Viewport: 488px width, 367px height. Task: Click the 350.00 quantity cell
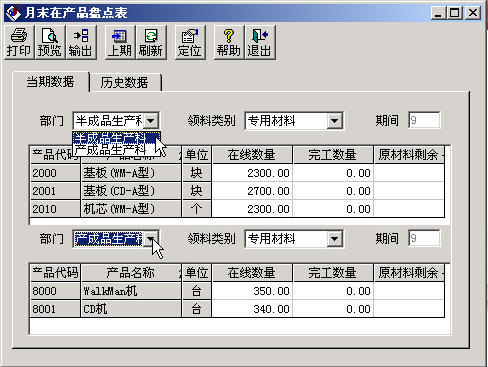click(252, 291)
